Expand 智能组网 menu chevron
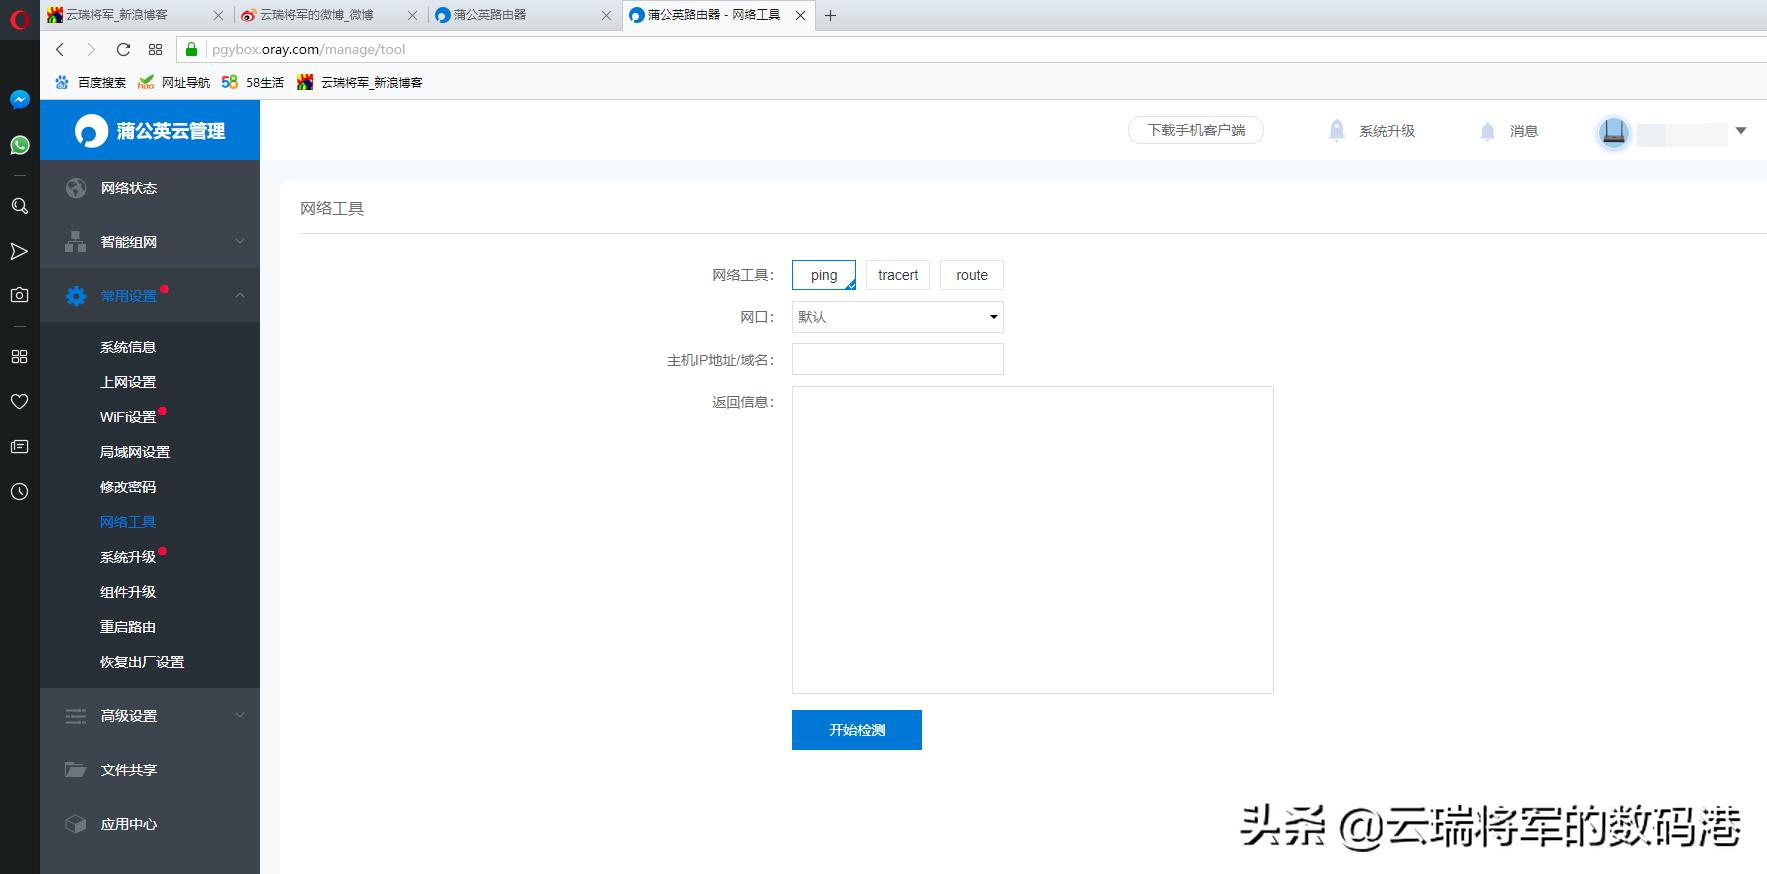 (240, 241)
